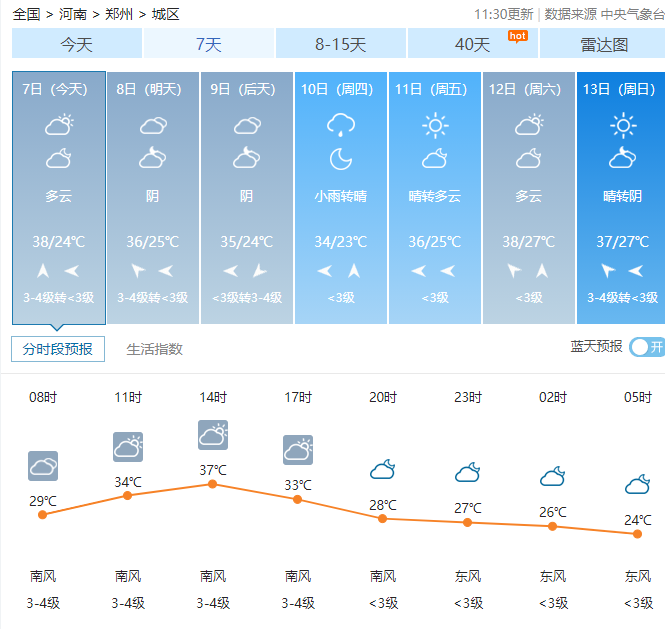Image resolution: width=665 pixels, height=629 pixels.
Task: Select the 分时段预报 tab
Action: click(58, 349)
